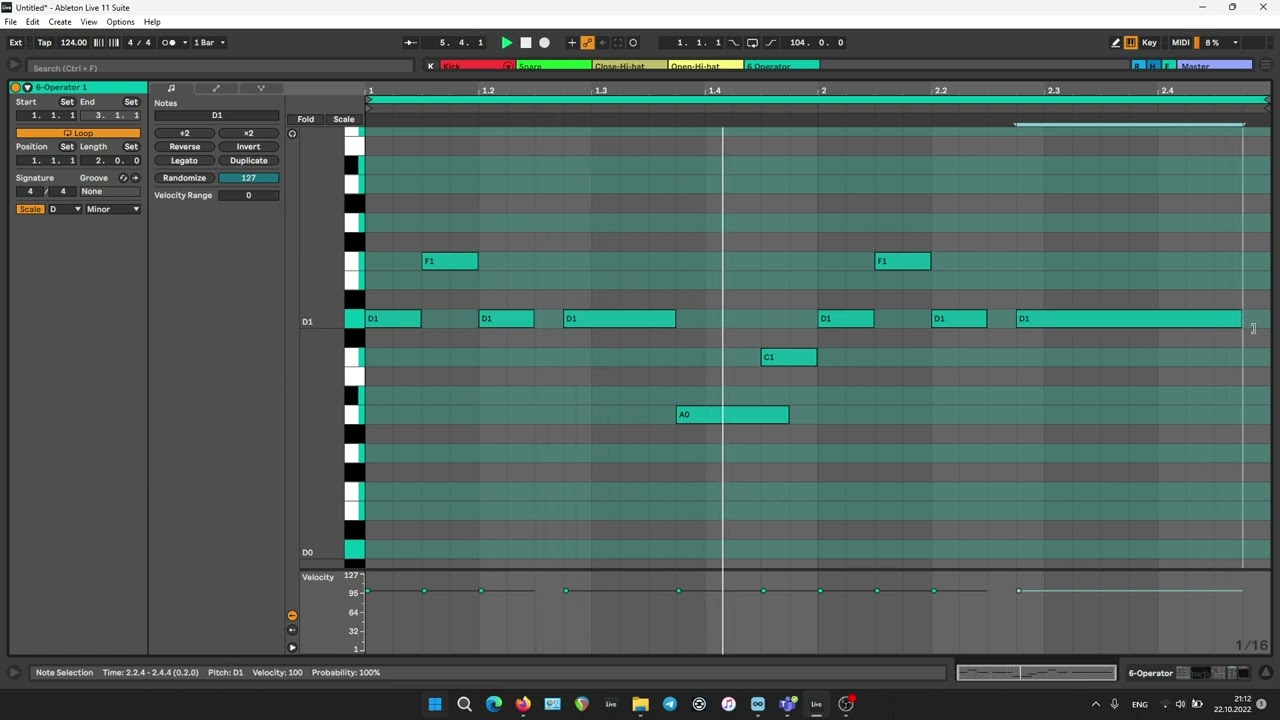Click the browser search field
Image resolution: width=1280 pixels, height=720 pixels.
pyautogui.click(x=220, y=68)
